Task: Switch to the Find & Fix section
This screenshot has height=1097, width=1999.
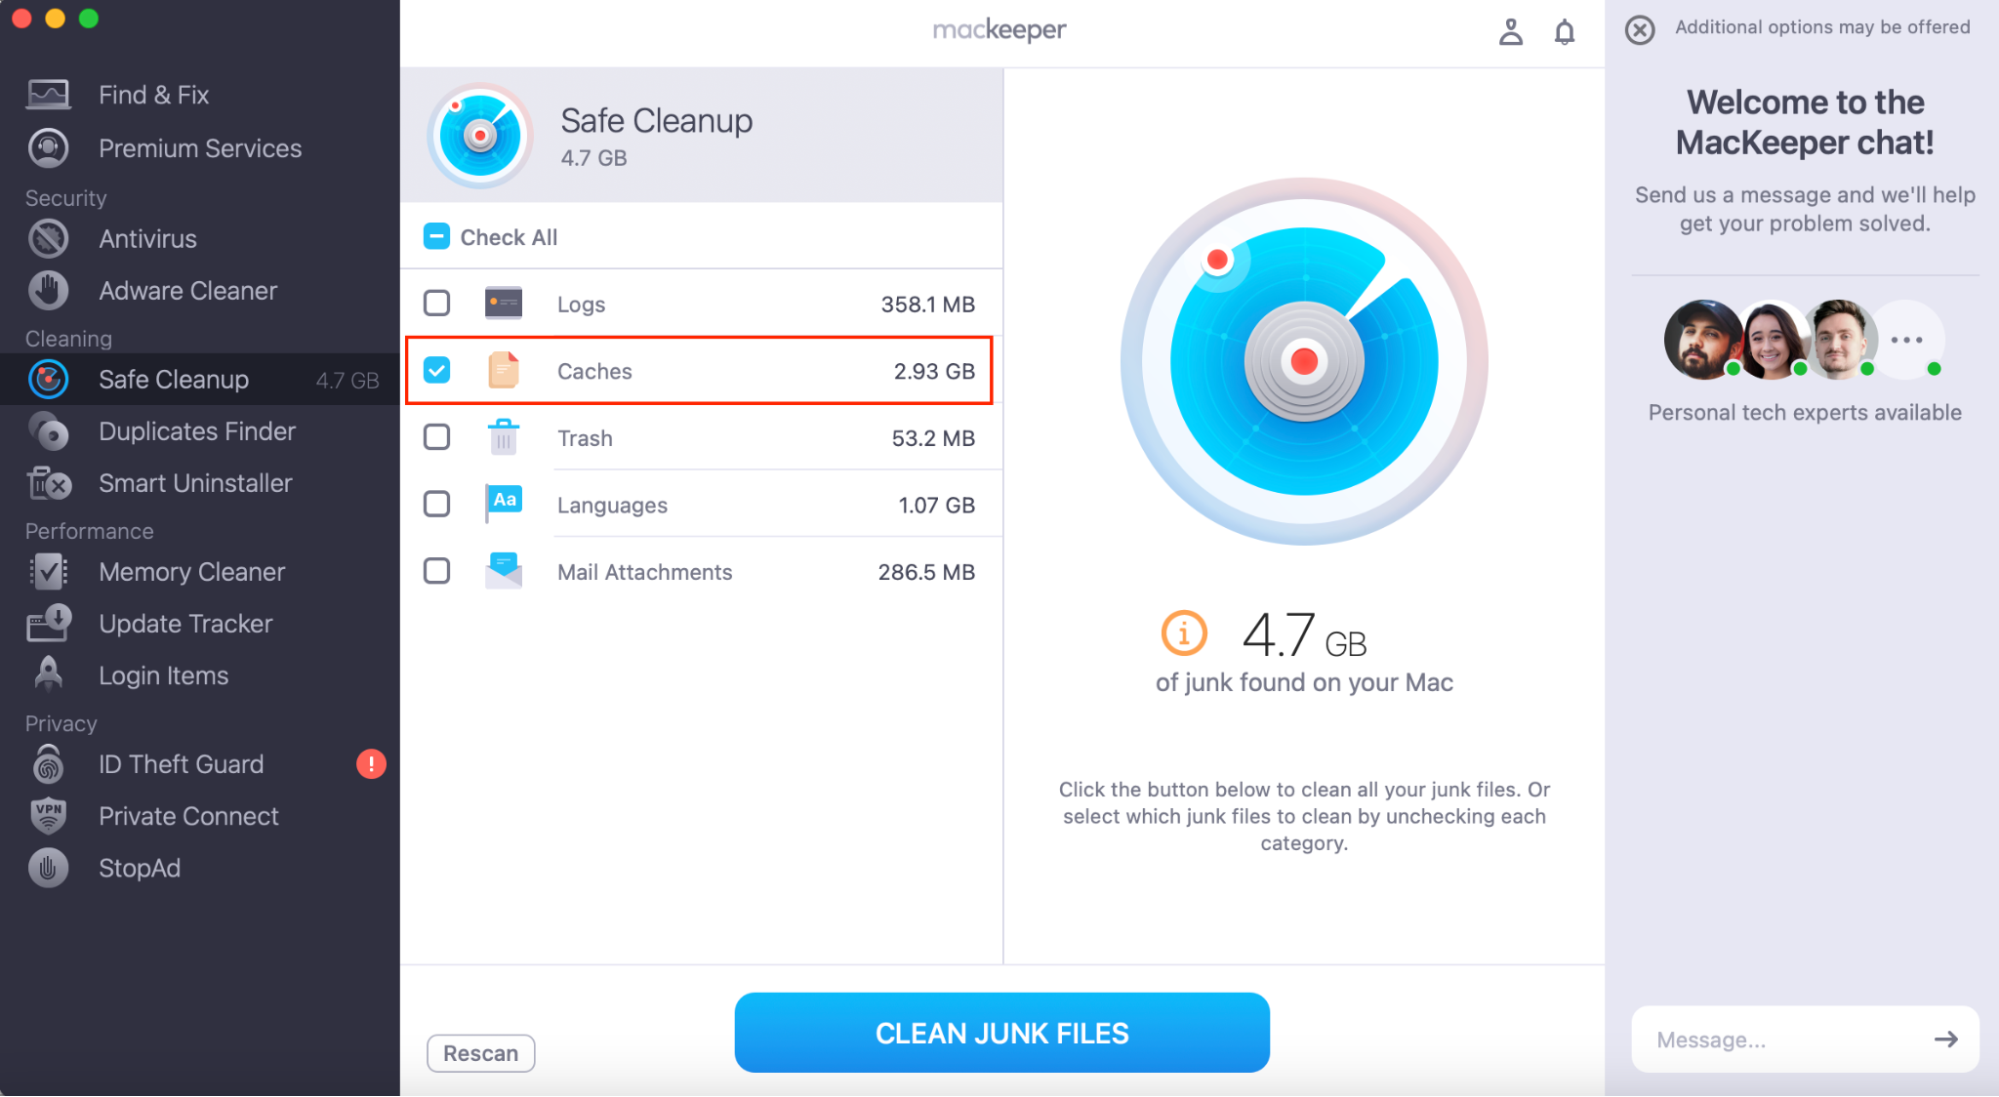Action: click(154, 94)
